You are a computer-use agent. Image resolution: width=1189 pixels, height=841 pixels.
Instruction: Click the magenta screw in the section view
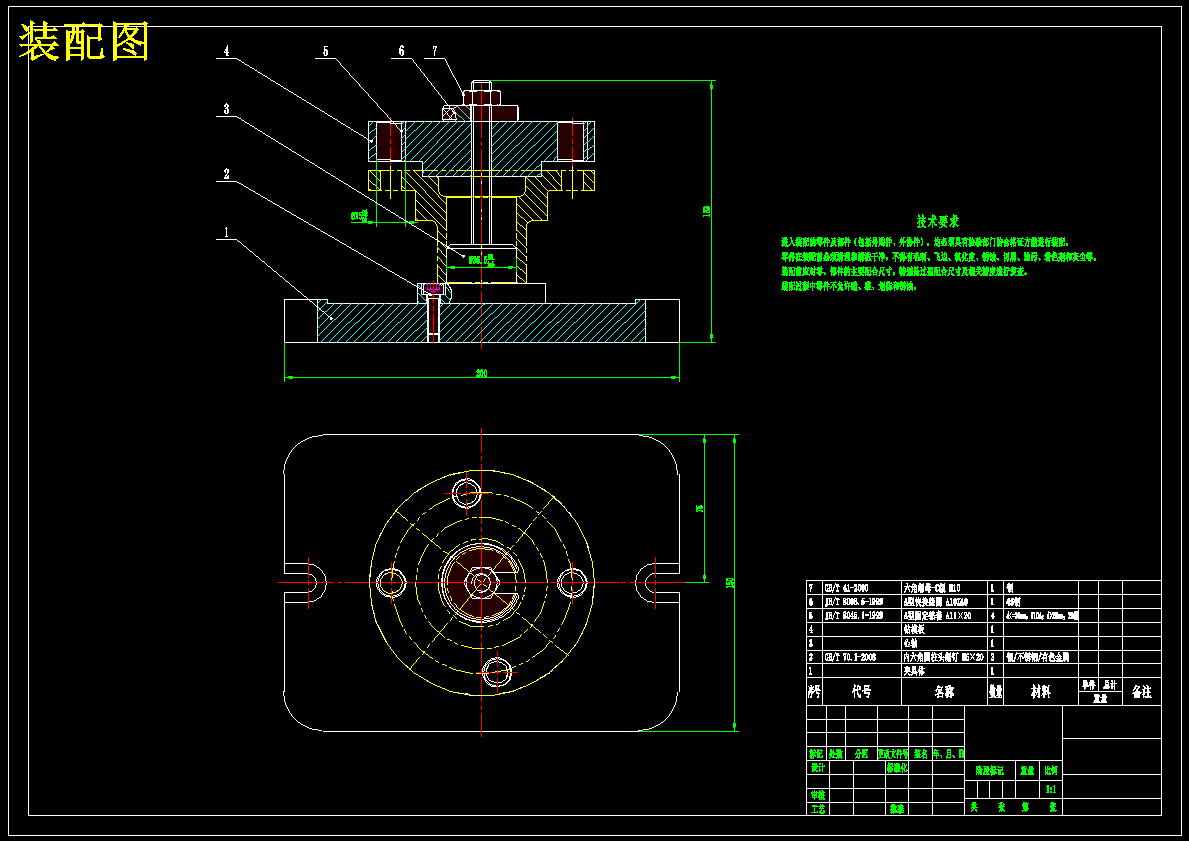pyautogui.click(x=434, y=289)
